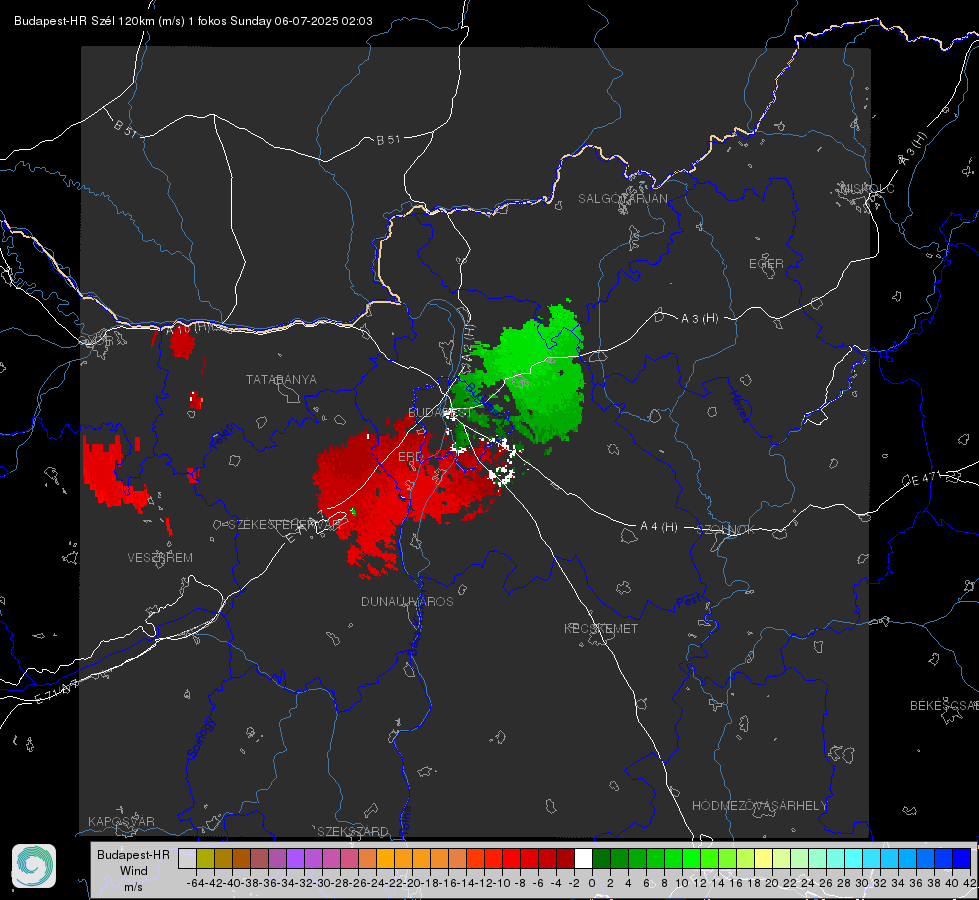Click the BUDAPEST city label
The height and width of the screenshot is (900, 979).
click(440, 412)
